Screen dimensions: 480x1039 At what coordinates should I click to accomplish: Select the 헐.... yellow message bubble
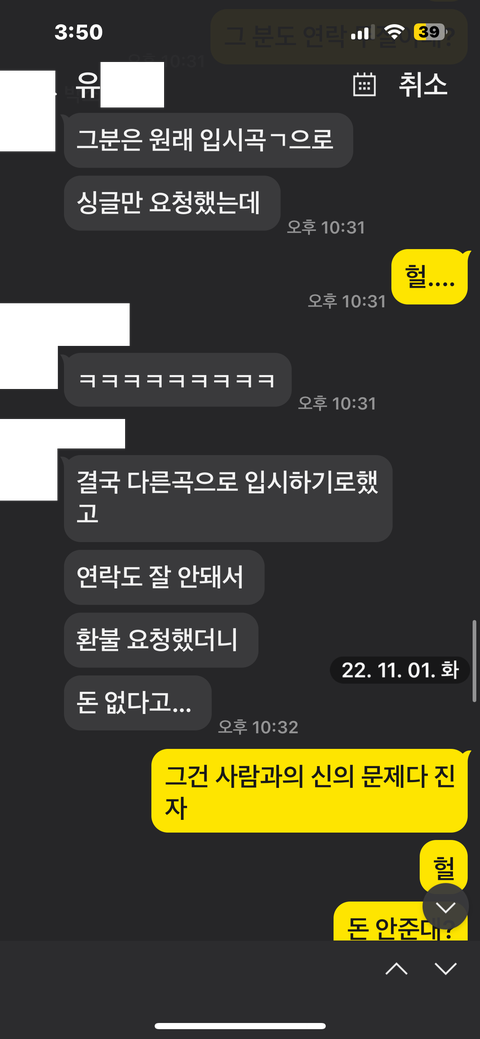(430, 276)
